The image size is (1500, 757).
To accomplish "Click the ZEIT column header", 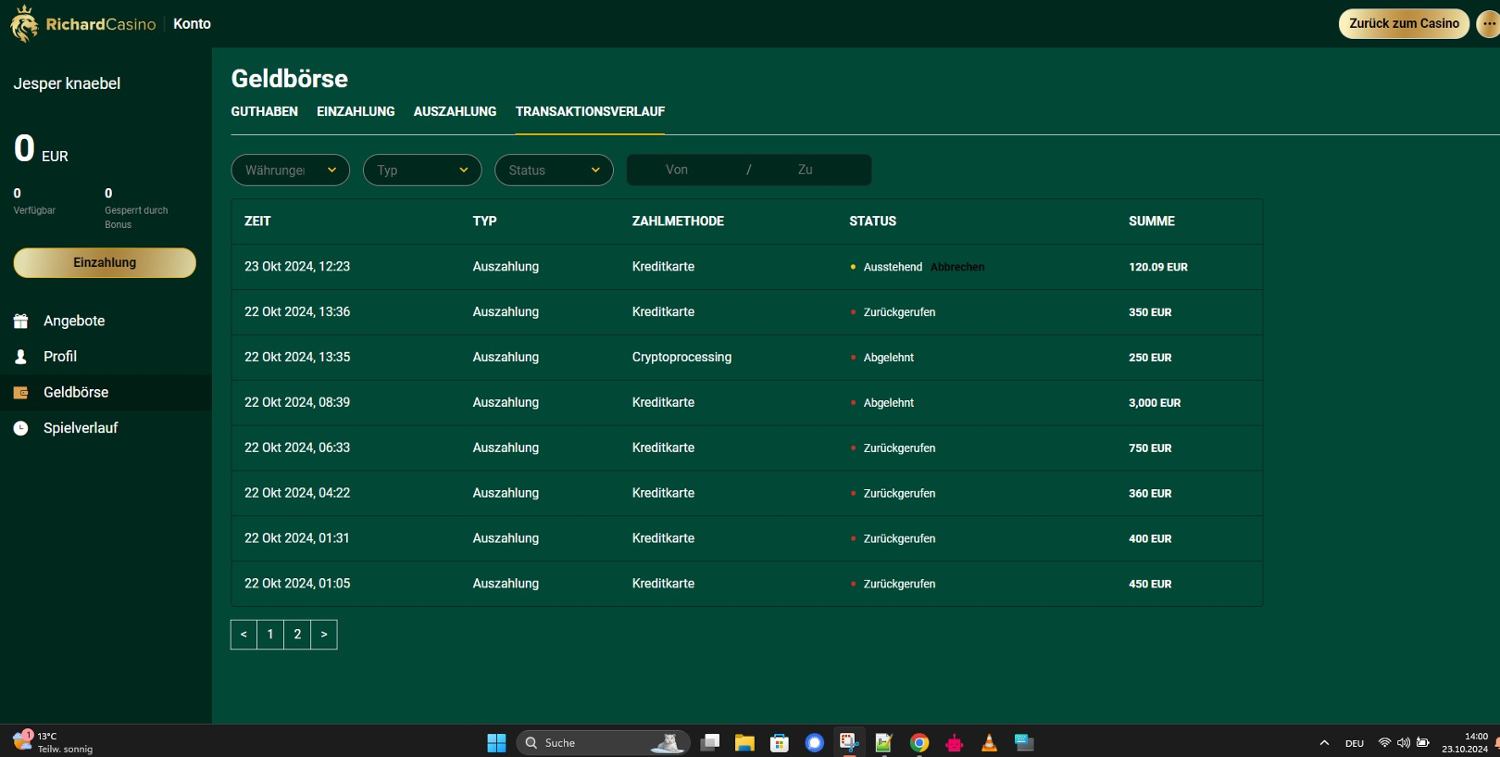I will [258, 221].
